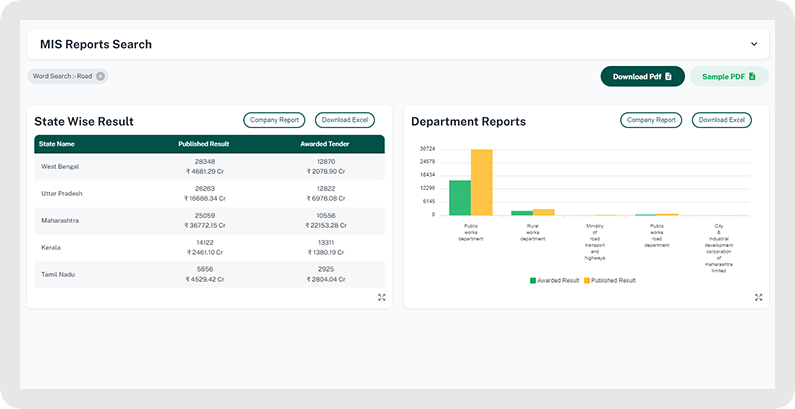Remove the Word Search Road filter chip
The image size is (795, 409).
[x=100, y=76]
